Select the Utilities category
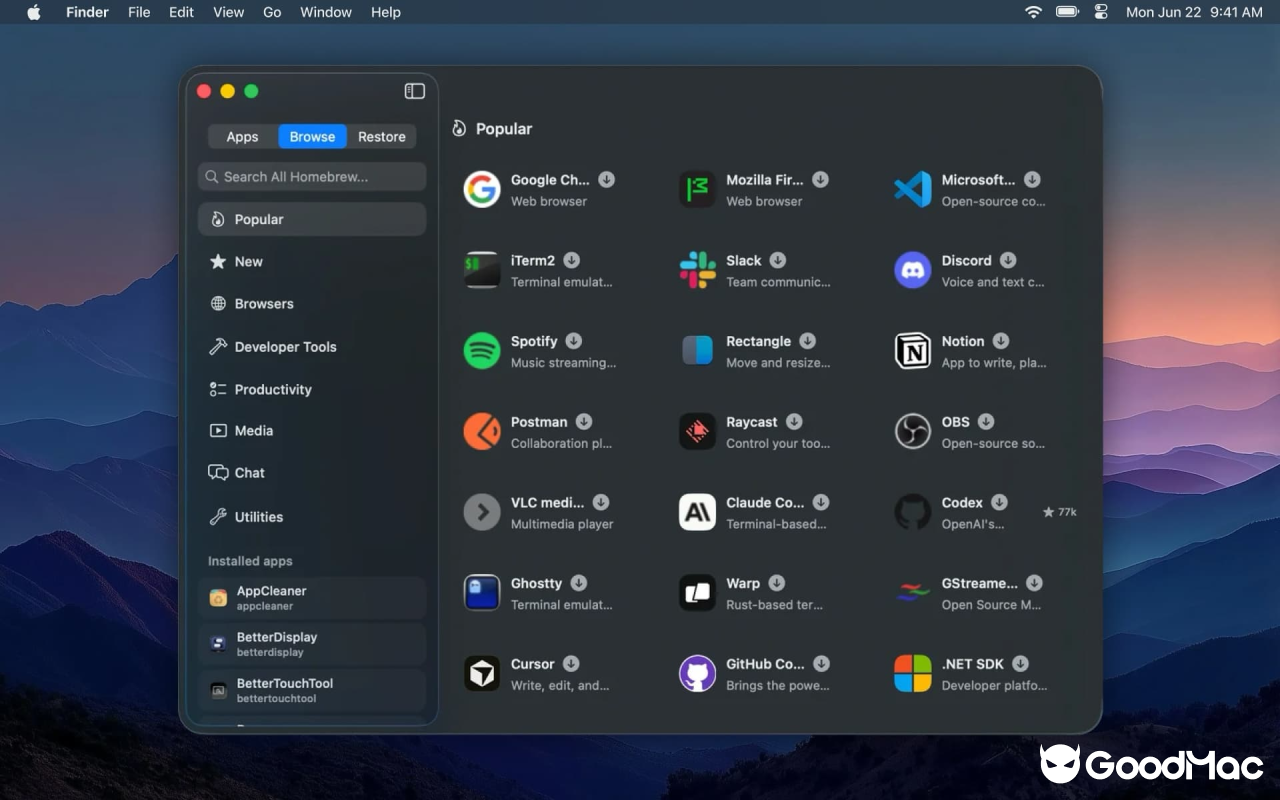Viewport: 1280px width, 800px height. tap(312, 517)
